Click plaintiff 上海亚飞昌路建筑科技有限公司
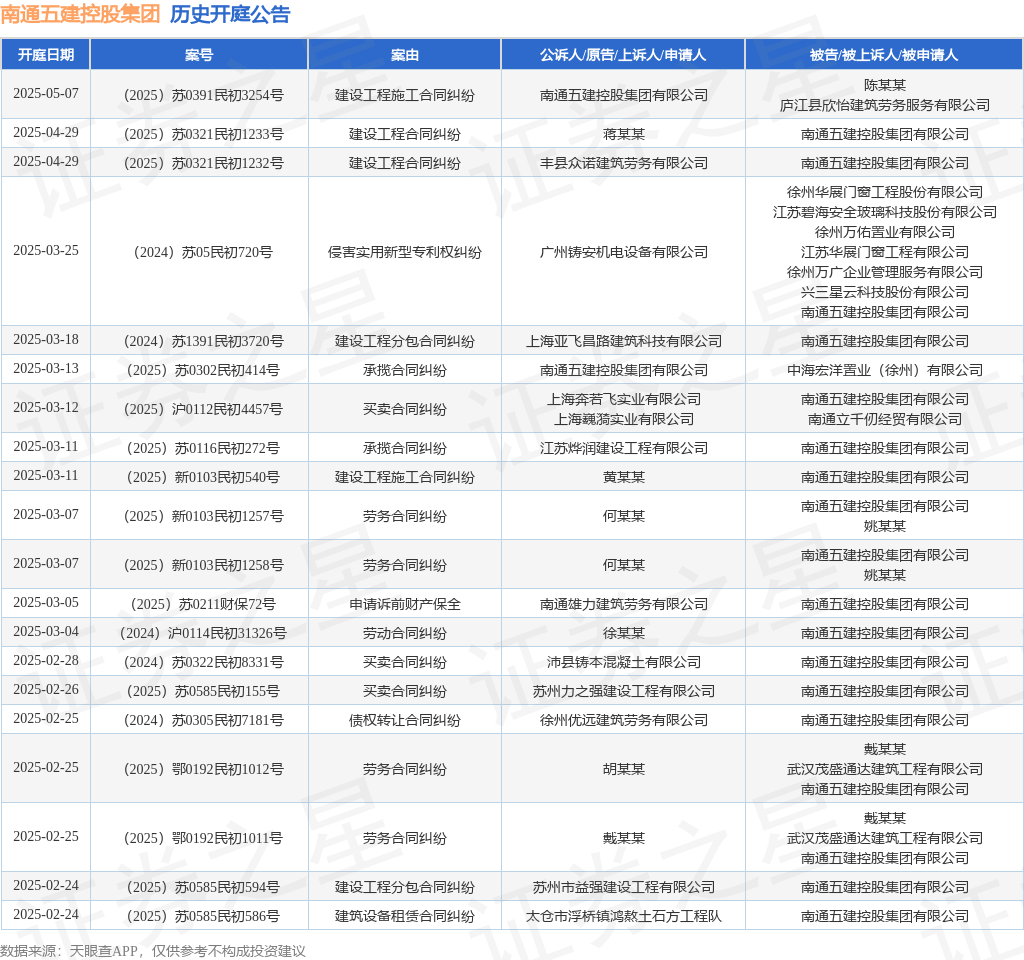Screen dimensions: 1024x960 coord(624,342)
